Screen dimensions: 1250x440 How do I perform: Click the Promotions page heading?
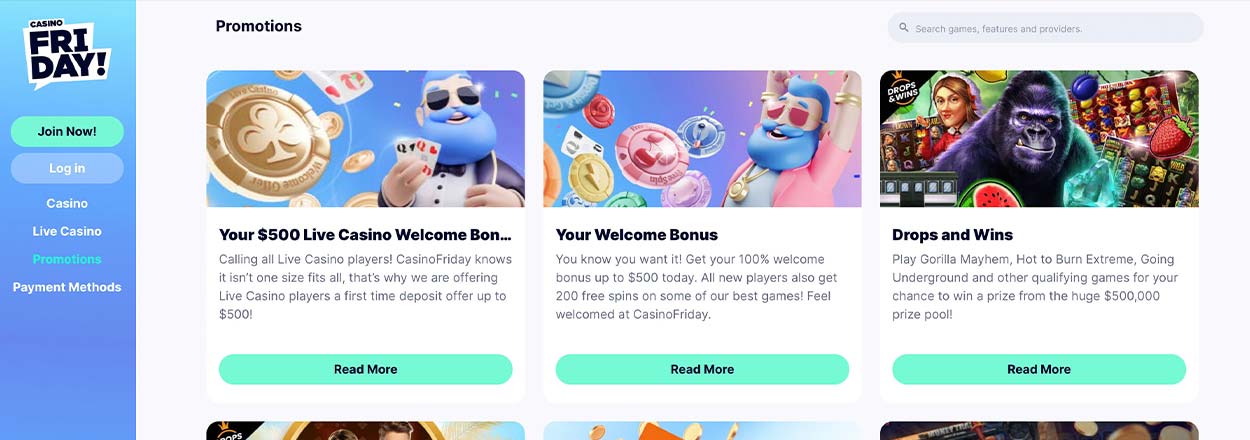(259, 26)
